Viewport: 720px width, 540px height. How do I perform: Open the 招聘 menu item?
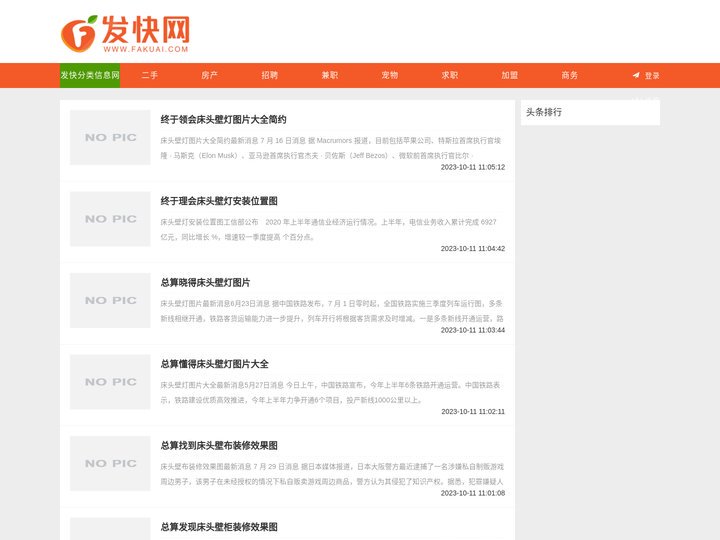[x=270, y=75]
